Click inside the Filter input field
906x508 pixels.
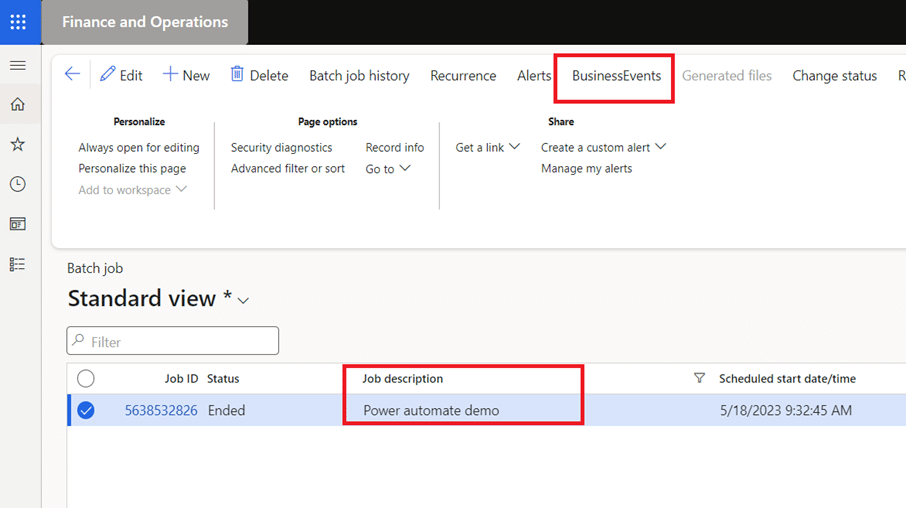pyautogui.click(x=173, y=341)
